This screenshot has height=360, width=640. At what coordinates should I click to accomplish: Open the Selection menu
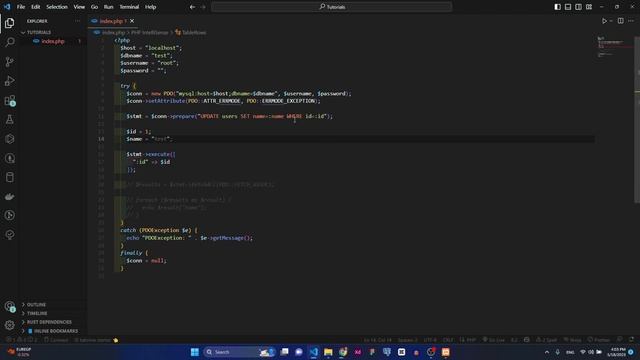click(x=57, y=7)
